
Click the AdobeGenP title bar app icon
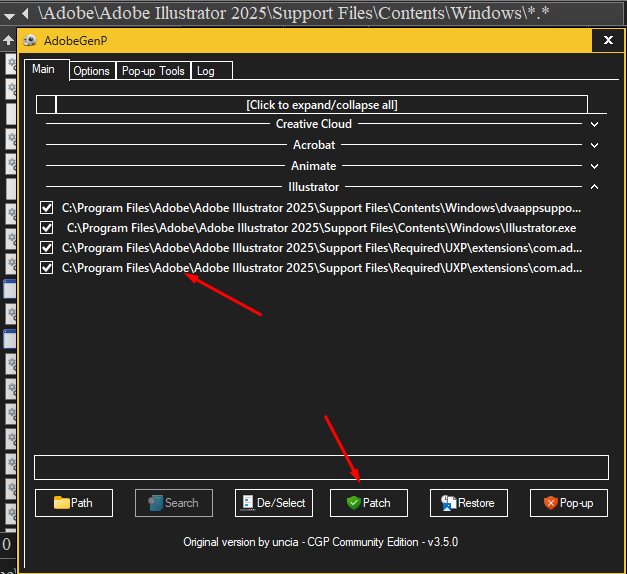pos(31,41)
